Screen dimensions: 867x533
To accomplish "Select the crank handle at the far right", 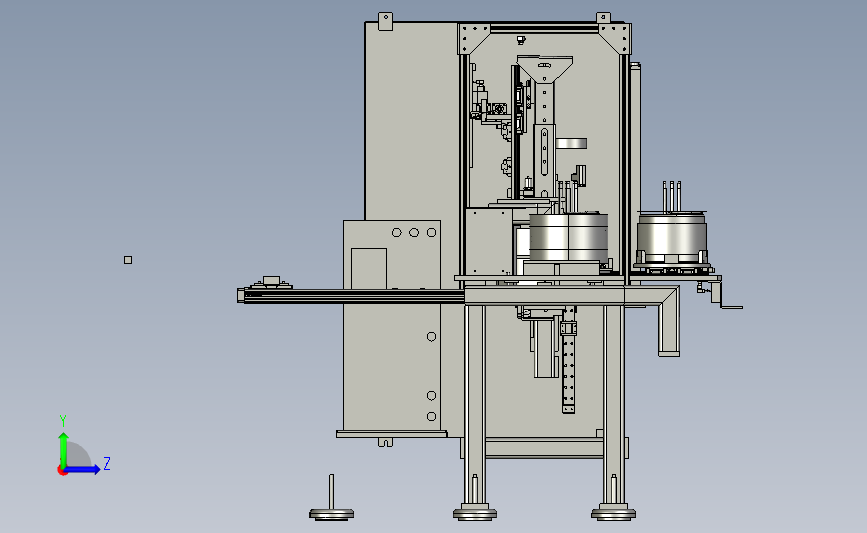I will point(726,295).
